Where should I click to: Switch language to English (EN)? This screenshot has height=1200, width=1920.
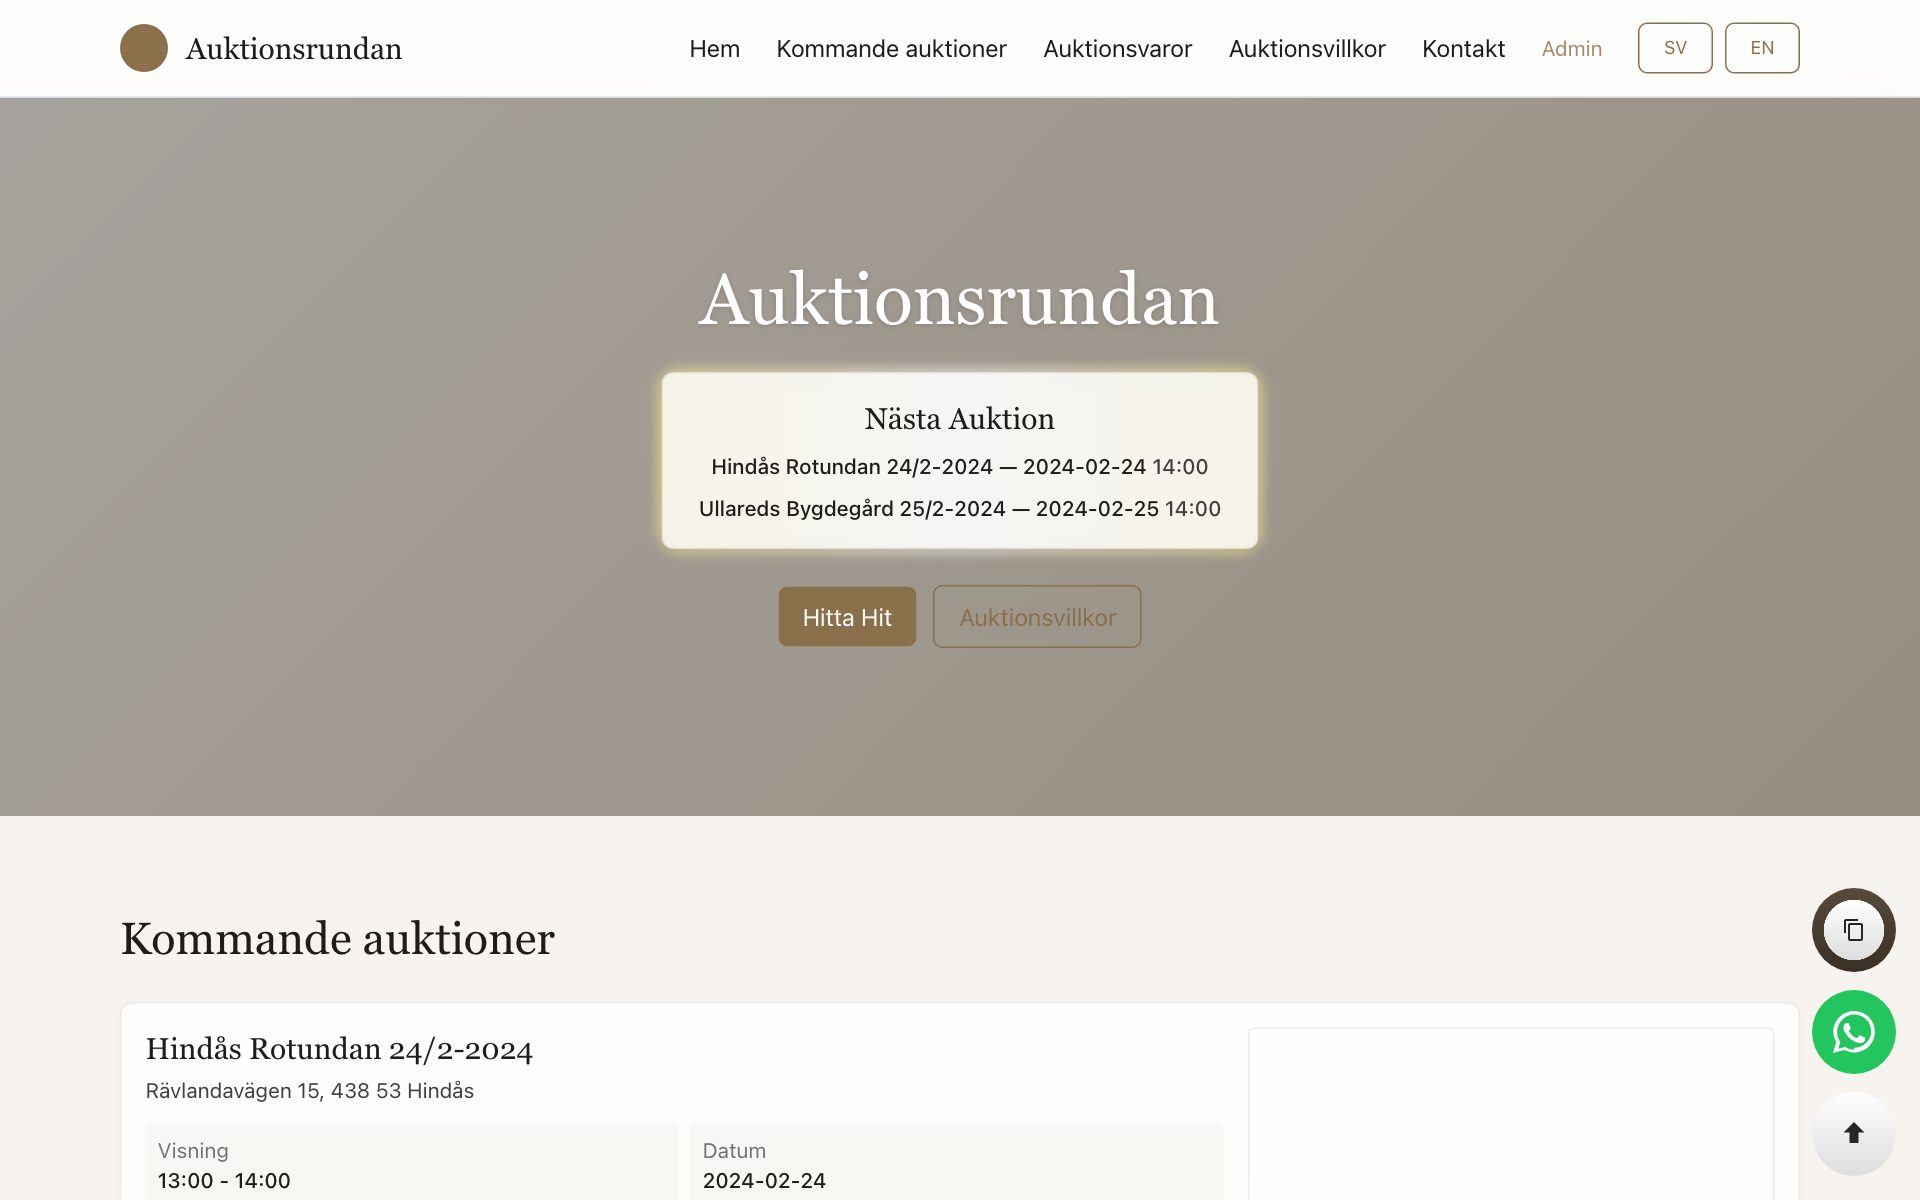[x=1762, y=48]
